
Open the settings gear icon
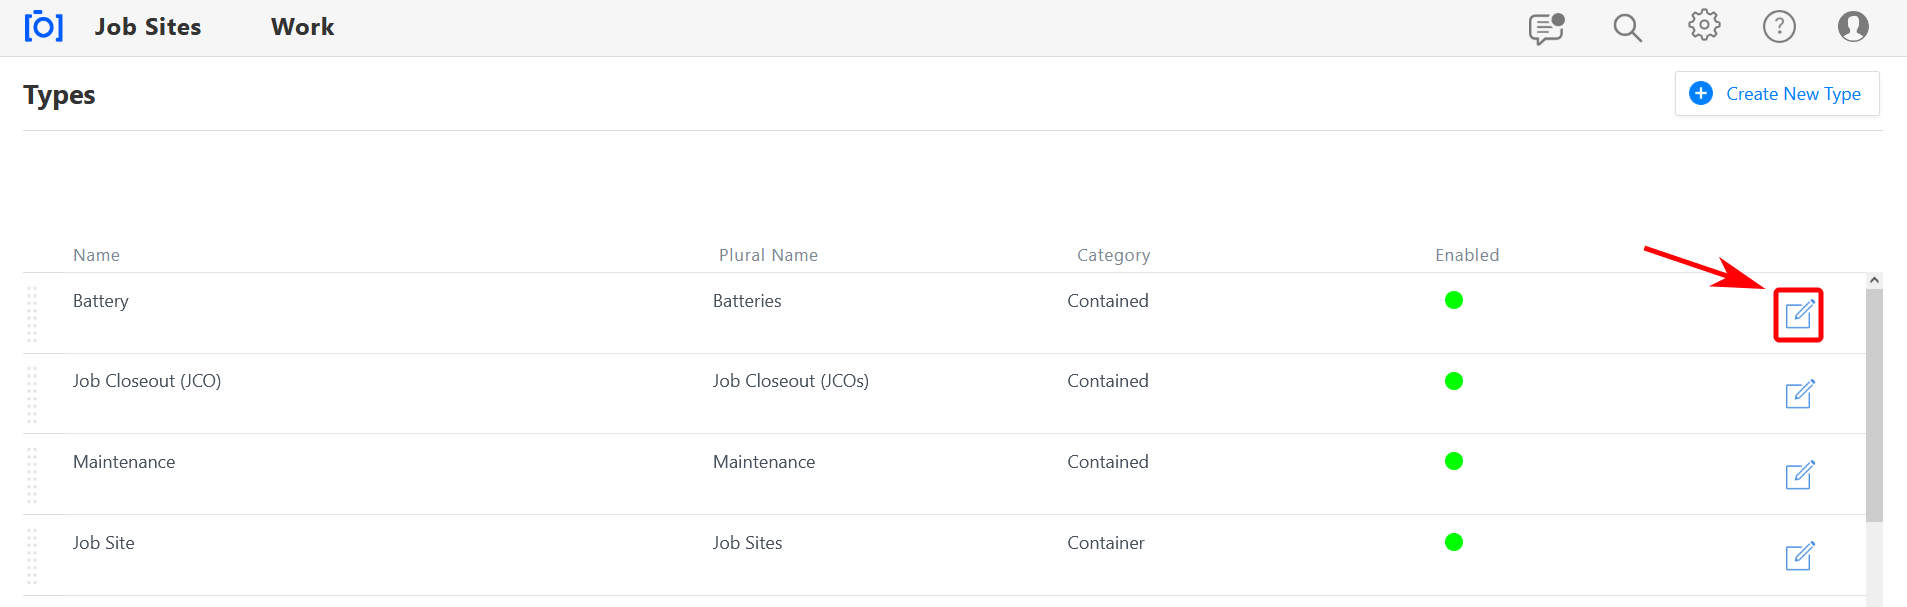coord(1704,26)
